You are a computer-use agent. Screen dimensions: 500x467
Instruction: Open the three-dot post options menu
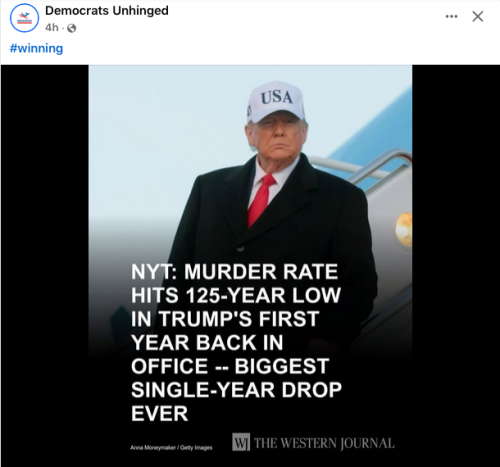click(x=451, y=16)
